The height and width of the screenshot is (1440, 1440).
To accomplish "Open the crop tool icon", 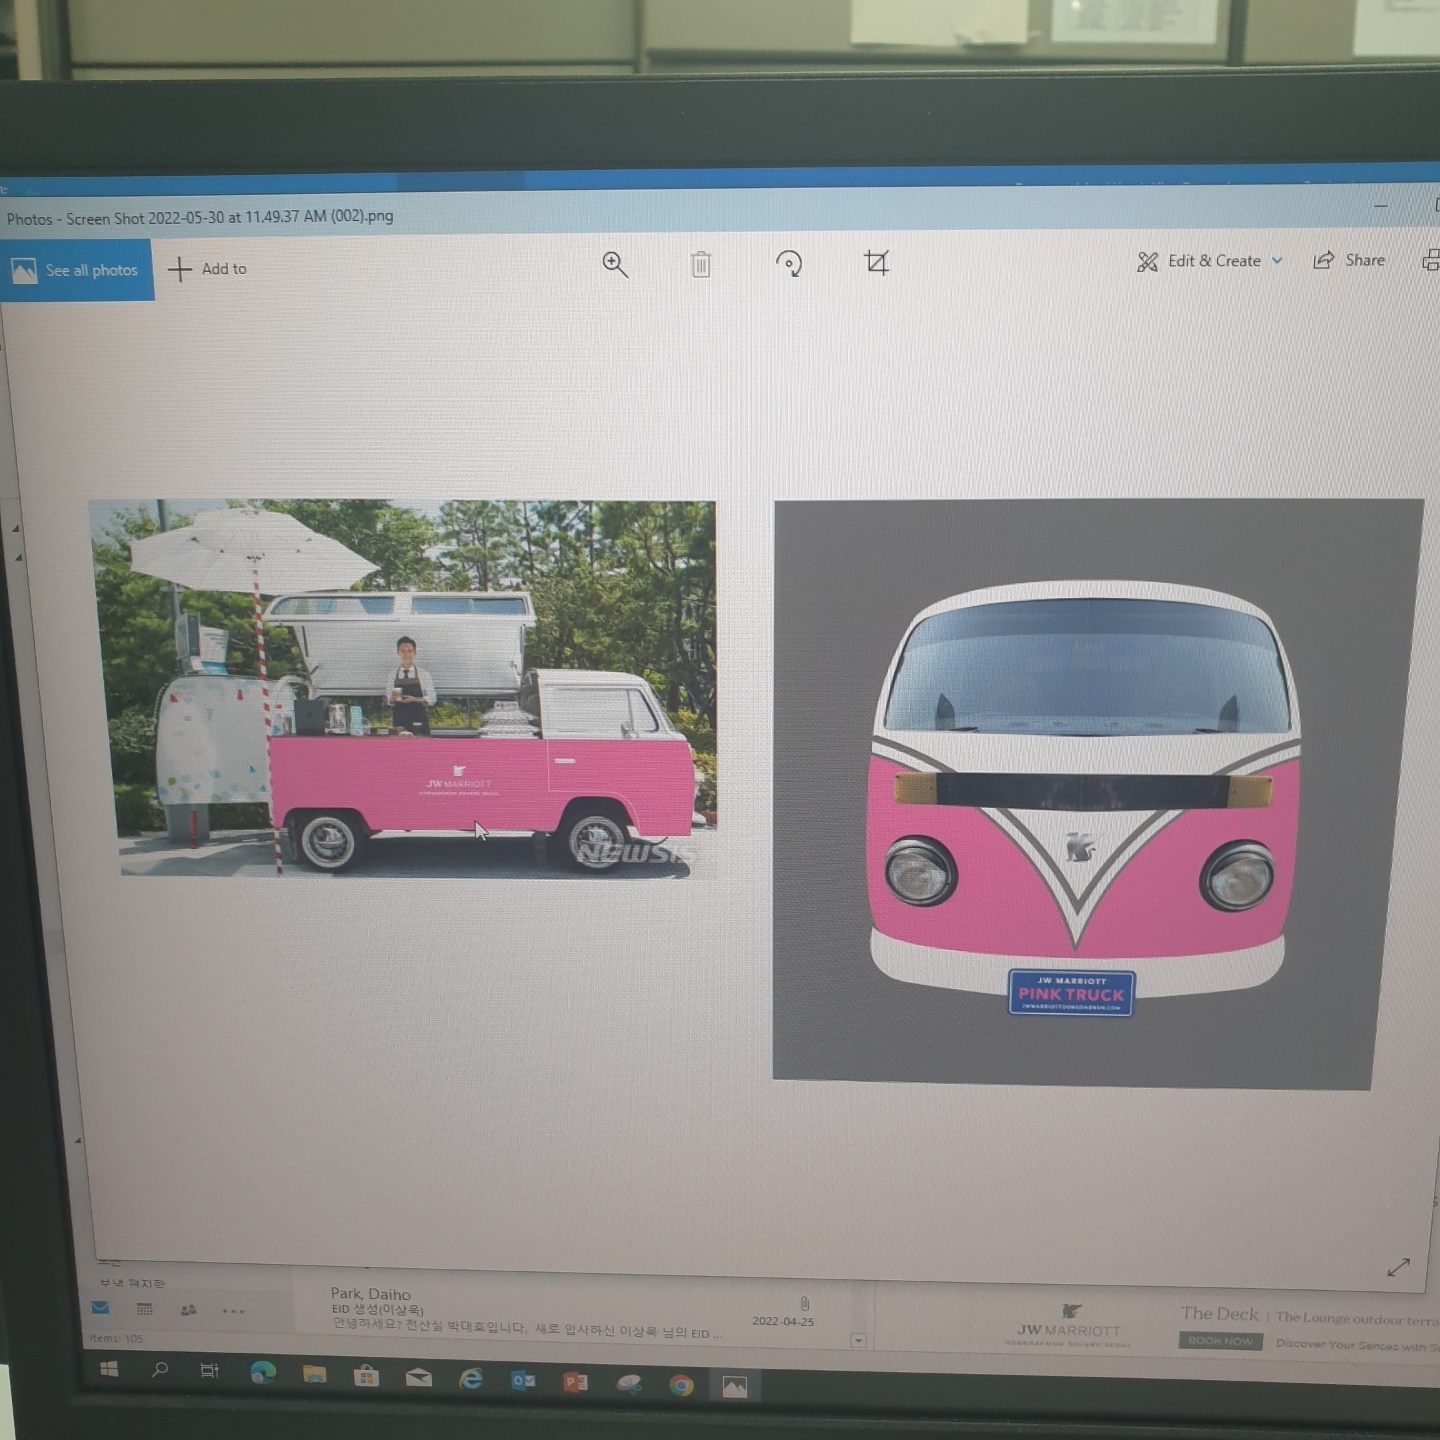I will (x=877, y=263).
